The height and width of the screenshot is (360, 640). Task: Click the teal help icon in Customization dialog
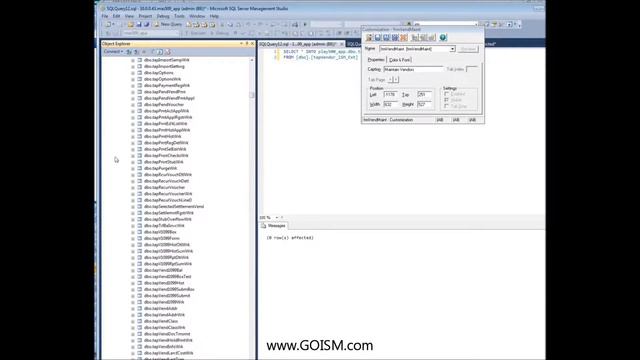point(443,38)
